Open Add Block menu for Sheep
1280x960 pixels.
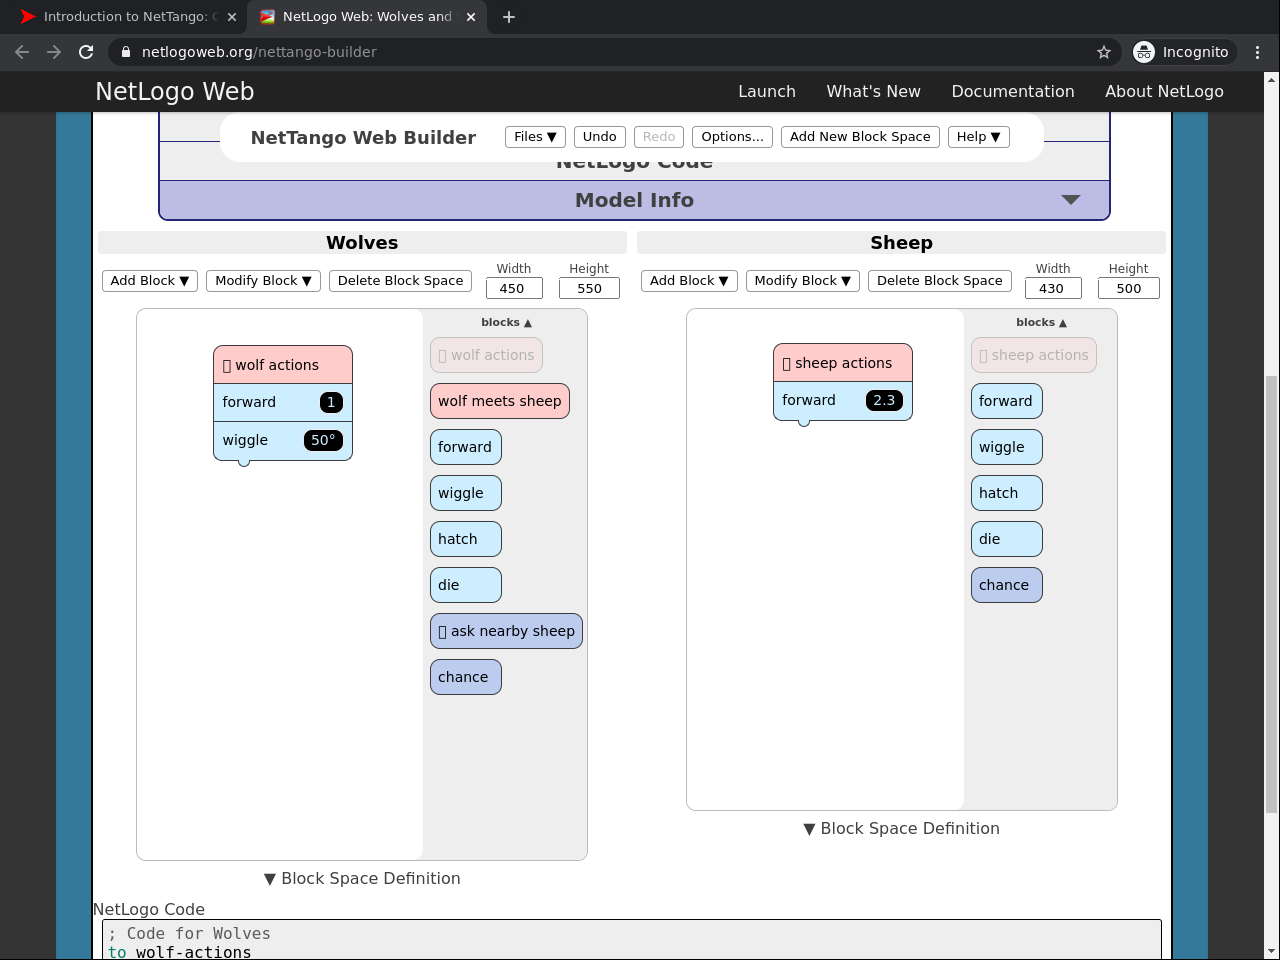coord(689,281)
